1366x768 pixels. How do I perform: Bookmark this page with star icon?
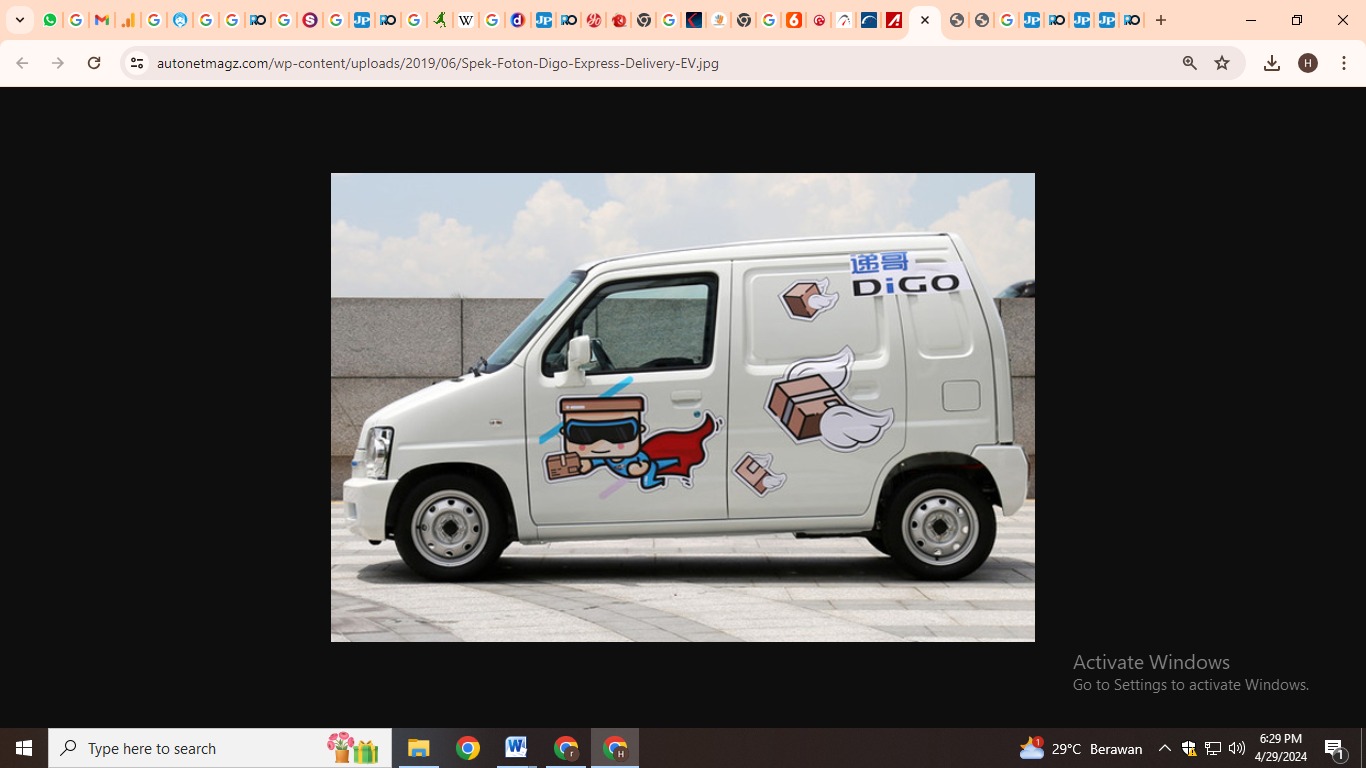[1222, 63]
